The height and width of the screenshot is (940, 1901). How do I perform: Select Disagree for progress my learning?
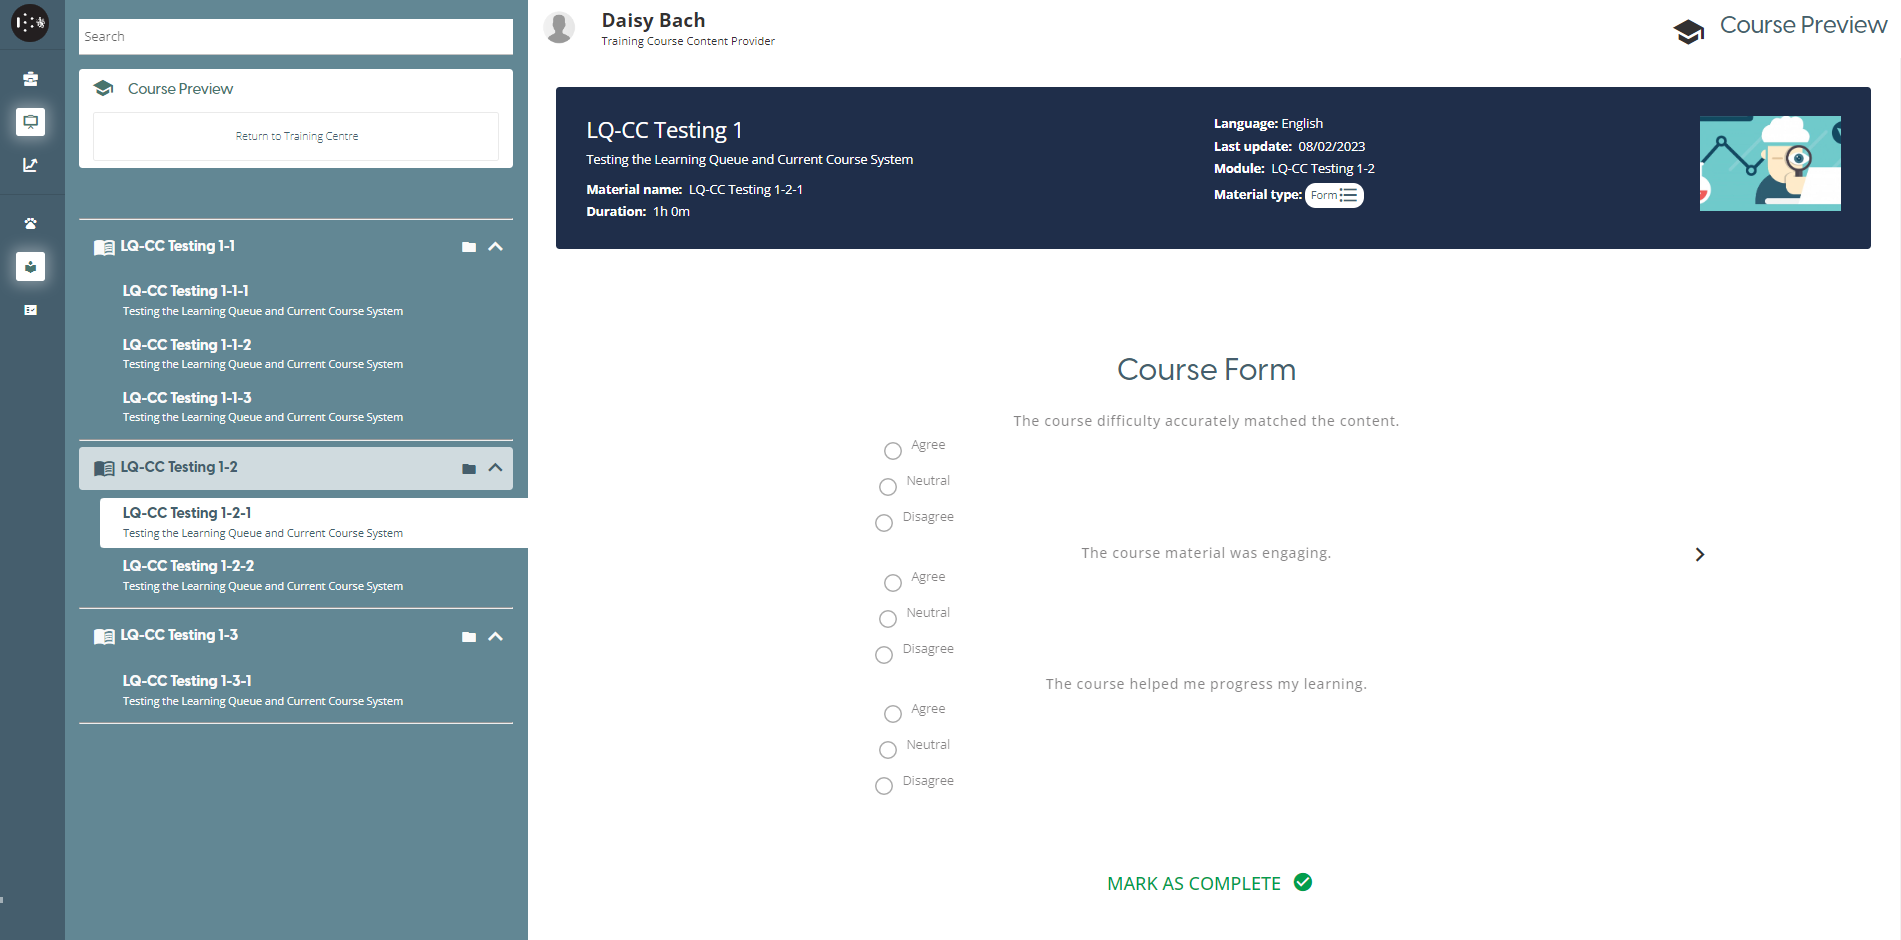(x=884, y=786)
